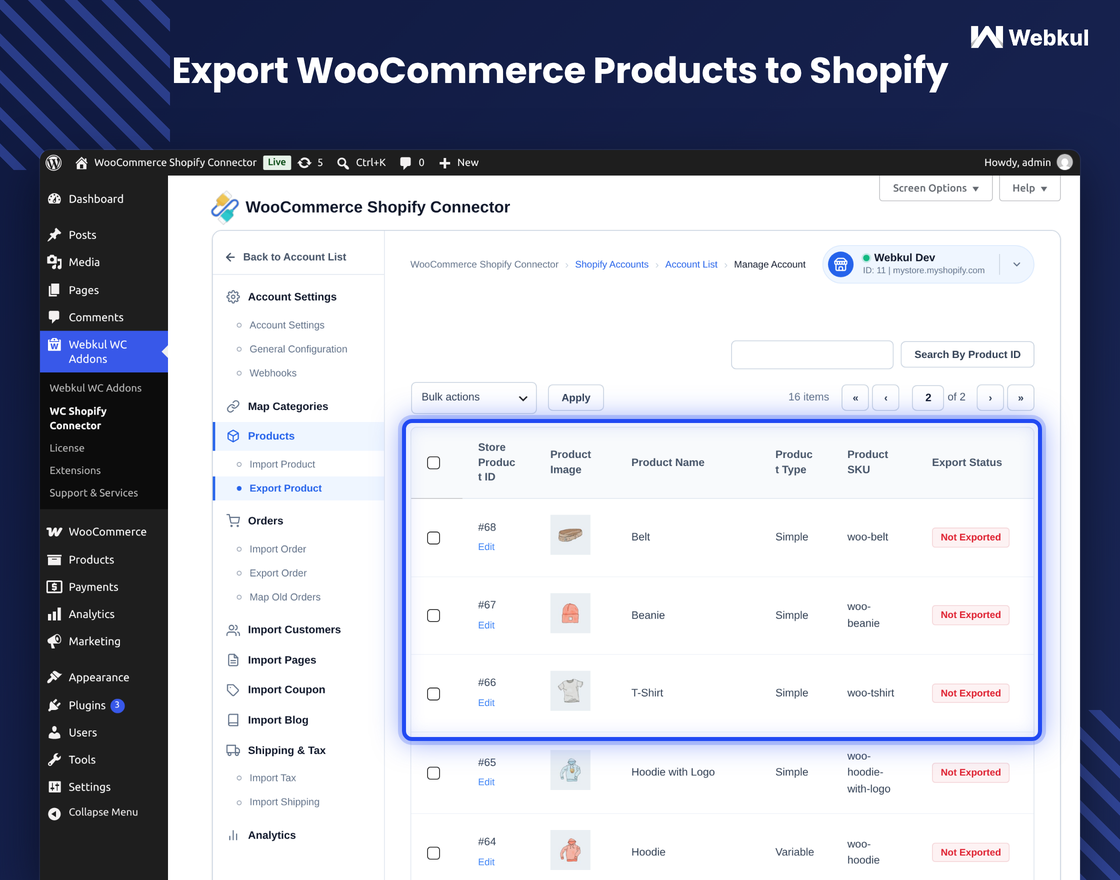1120x880 pixels.
Task: Click the Apply button
Action: pyautogui.click(x=576, y=398)
